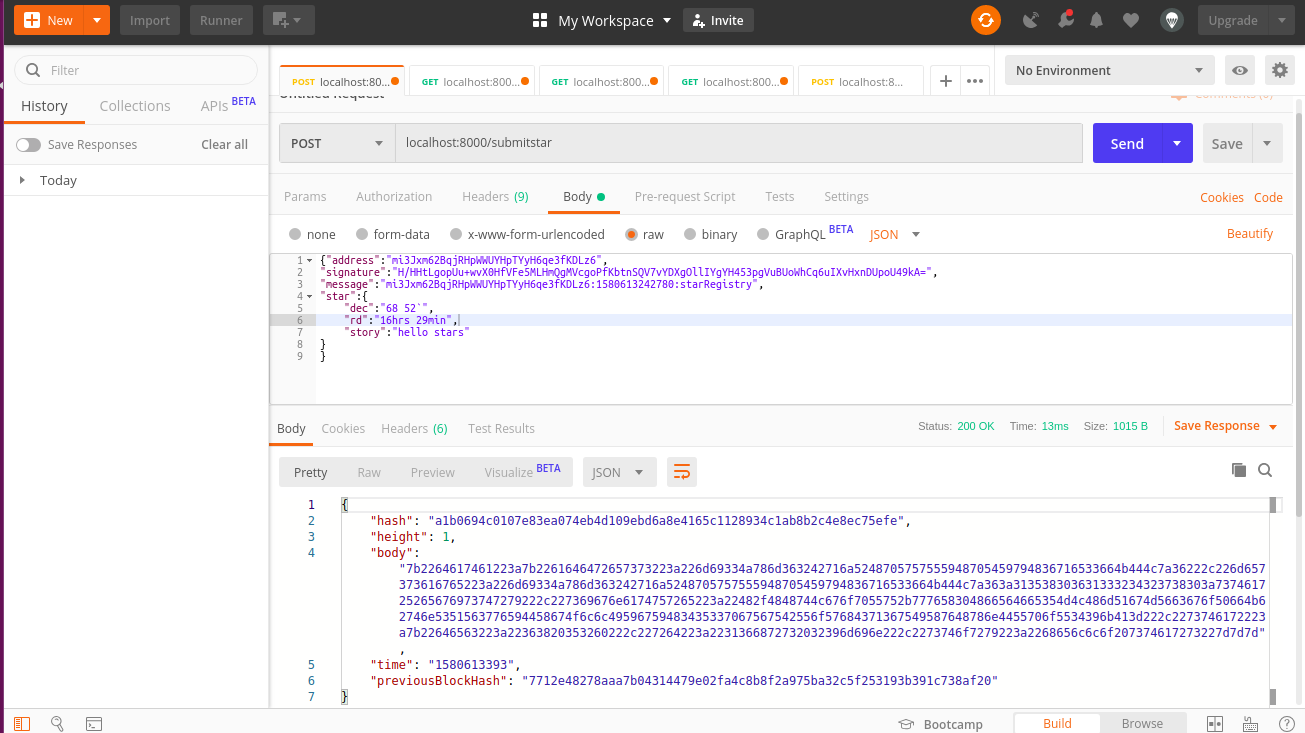Click the orange sync status icon

(x=985, y=20)
